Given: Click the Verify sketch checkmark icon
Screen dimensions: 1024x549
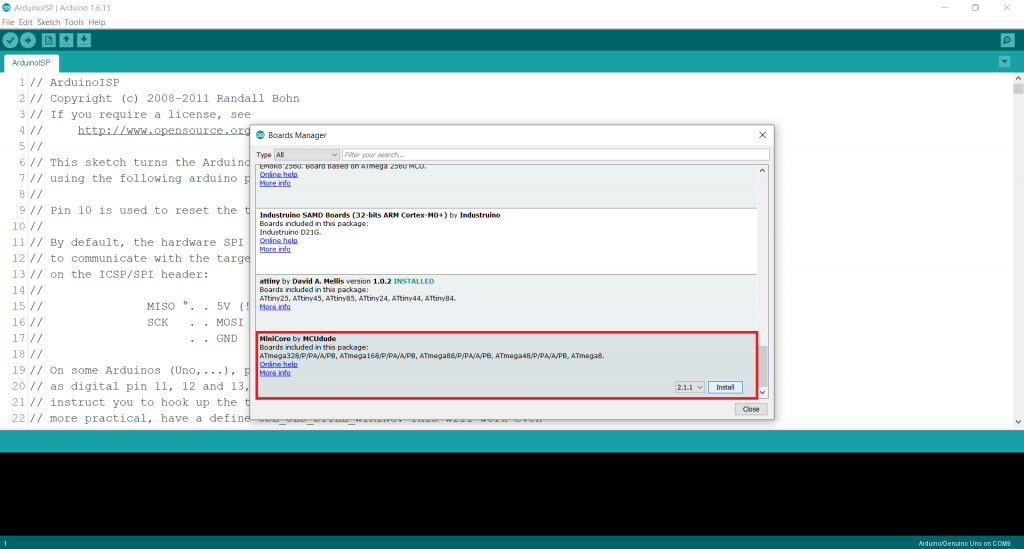Looking at the screenshot, I should pyautogui.click(x=10, y=40).
